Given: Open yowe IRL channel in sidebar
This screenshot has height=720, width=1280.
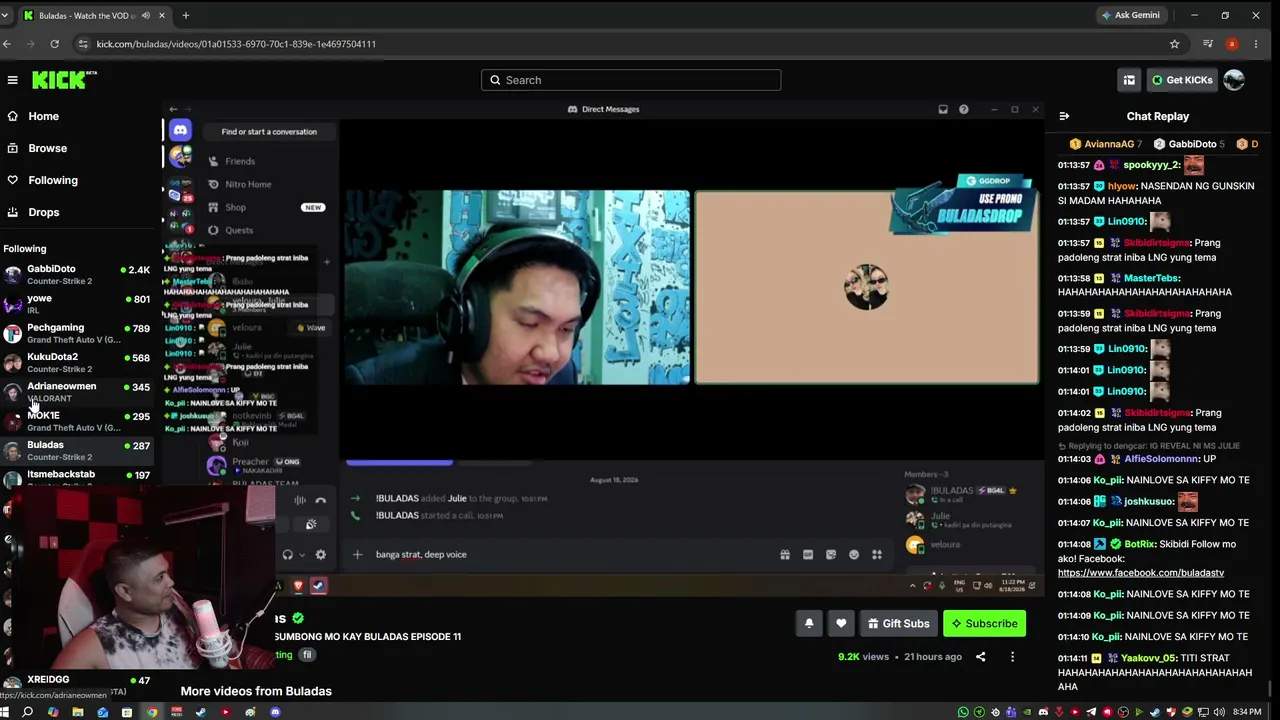Looking at the screenshot, I should click(78, 303).
